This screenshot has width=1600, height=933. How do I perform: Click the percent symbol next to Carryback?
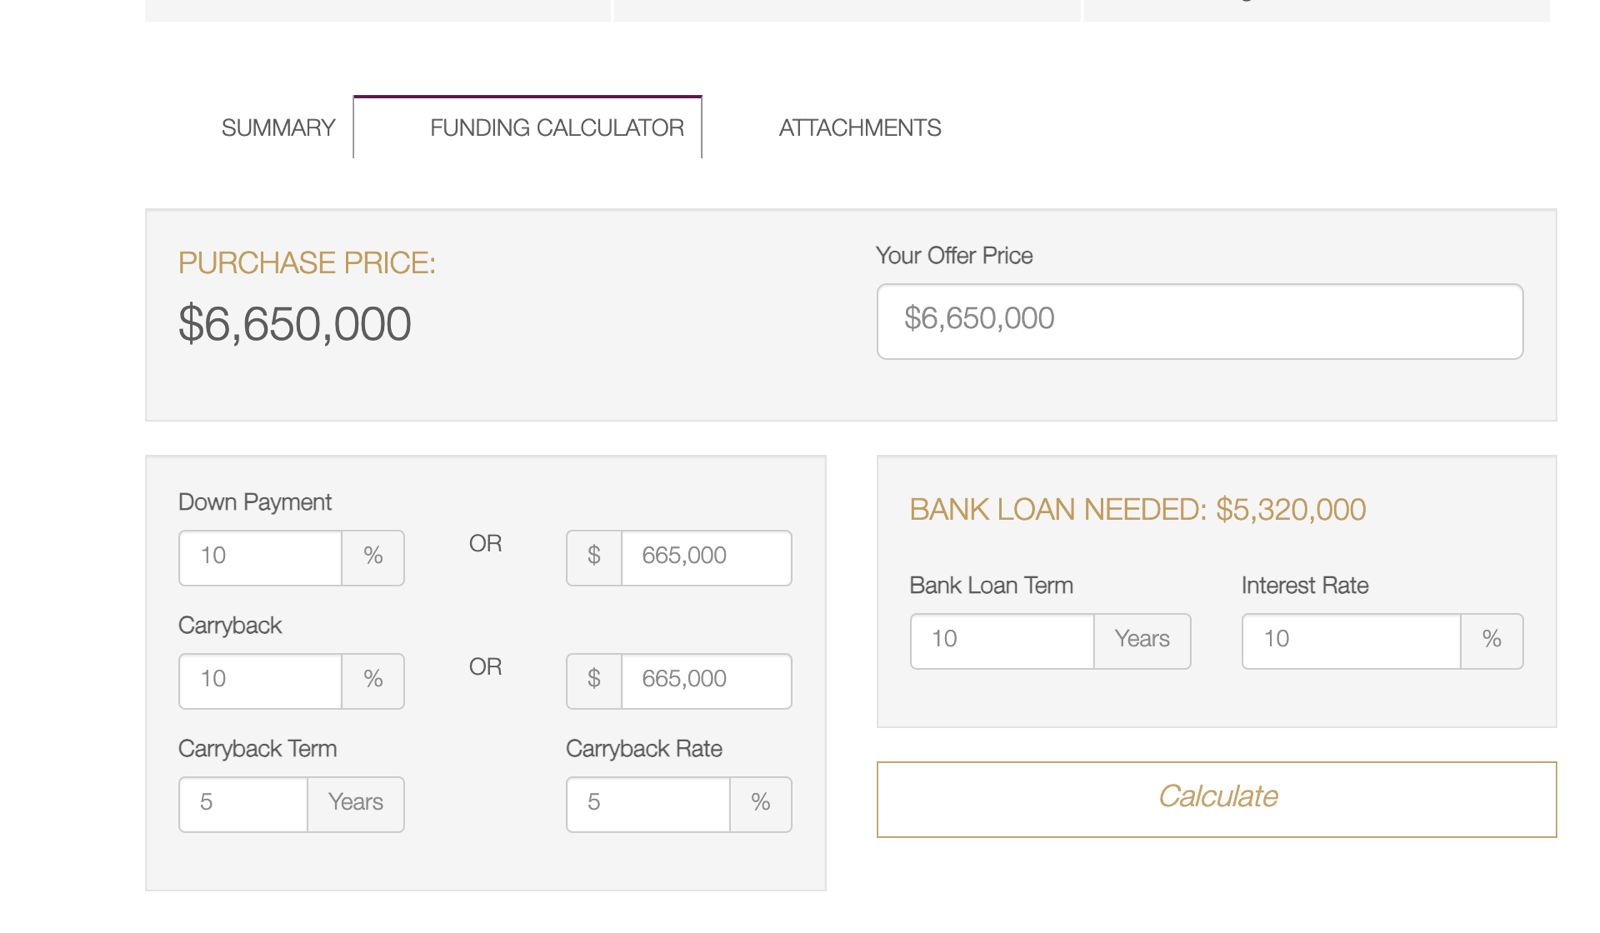(x=373, y=680)
